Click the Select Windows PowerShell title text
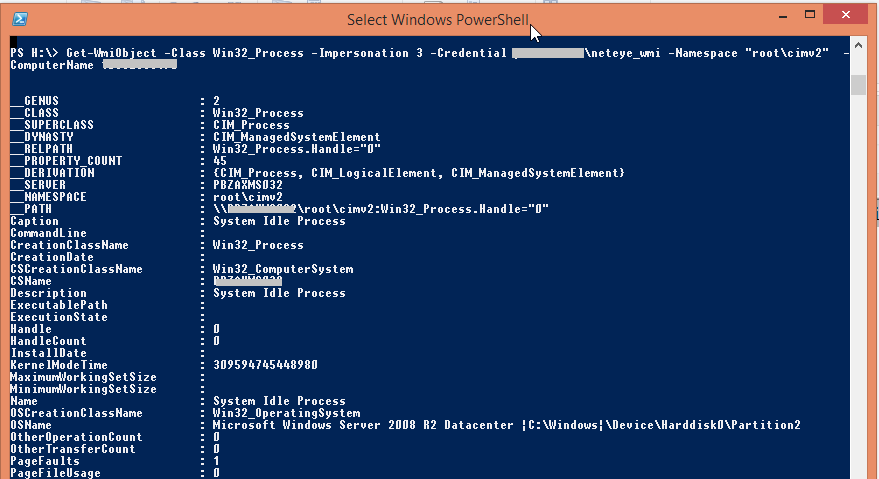The image size is (879, 479). click(438, 20)
